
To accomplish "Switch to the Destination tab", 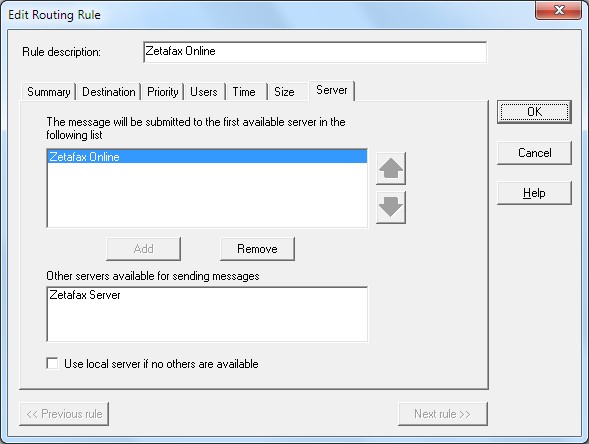I will tap(109, 92).
